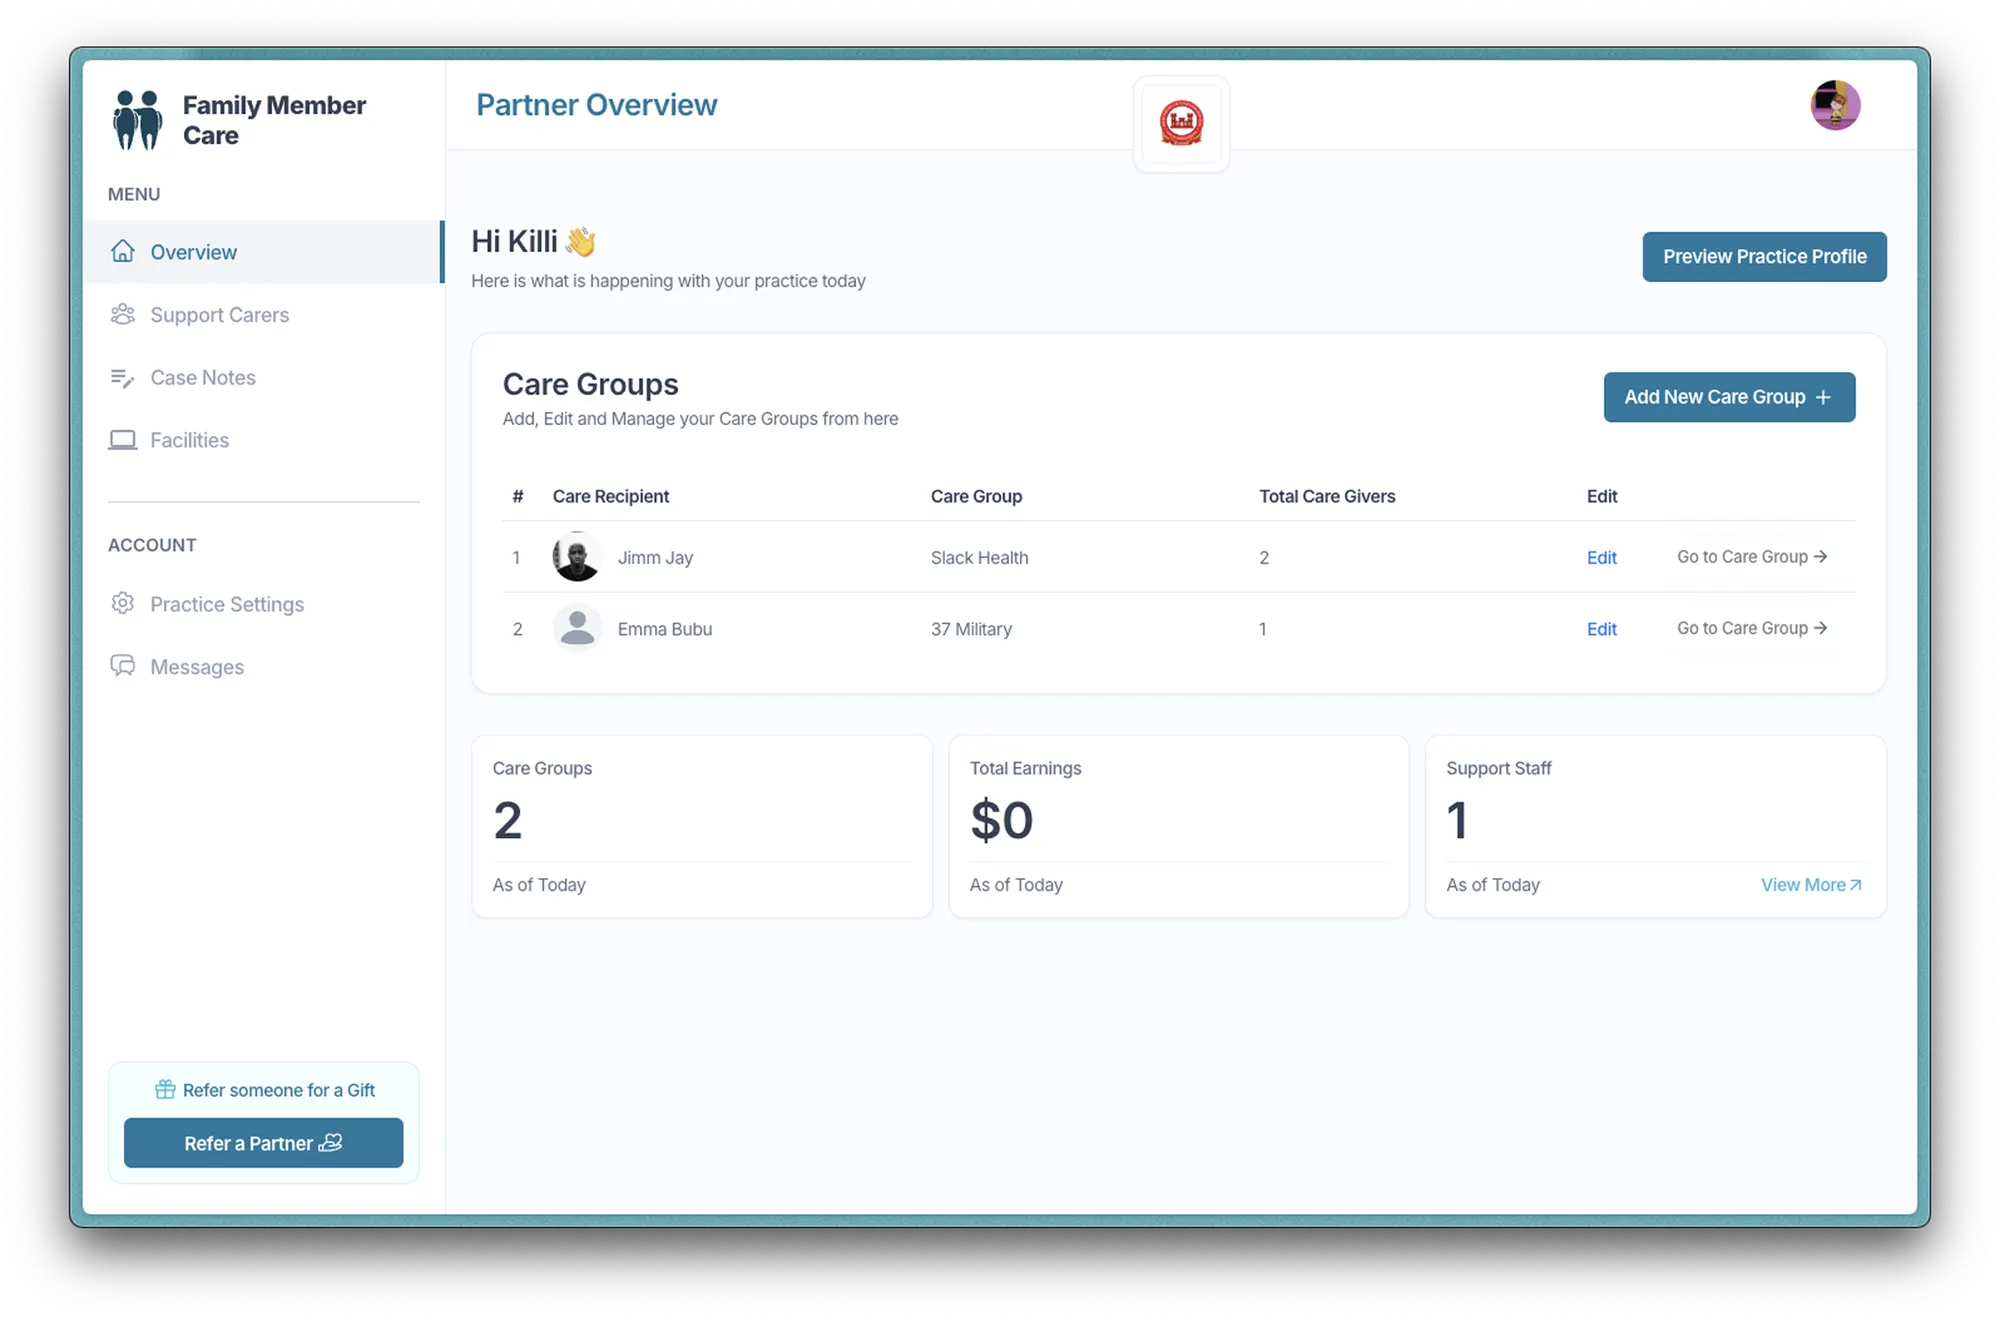Click the Care Group column header

pyautogui.click(x=976, y=496)
